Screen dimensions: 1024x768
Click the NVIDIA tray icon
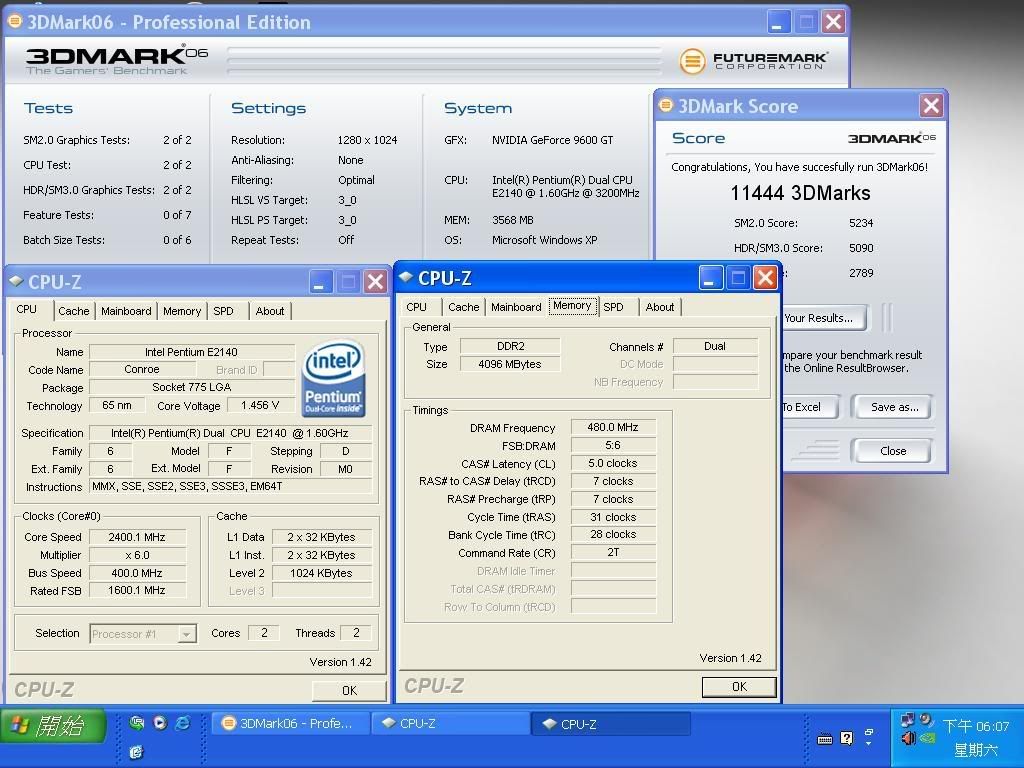coord(927,739)
